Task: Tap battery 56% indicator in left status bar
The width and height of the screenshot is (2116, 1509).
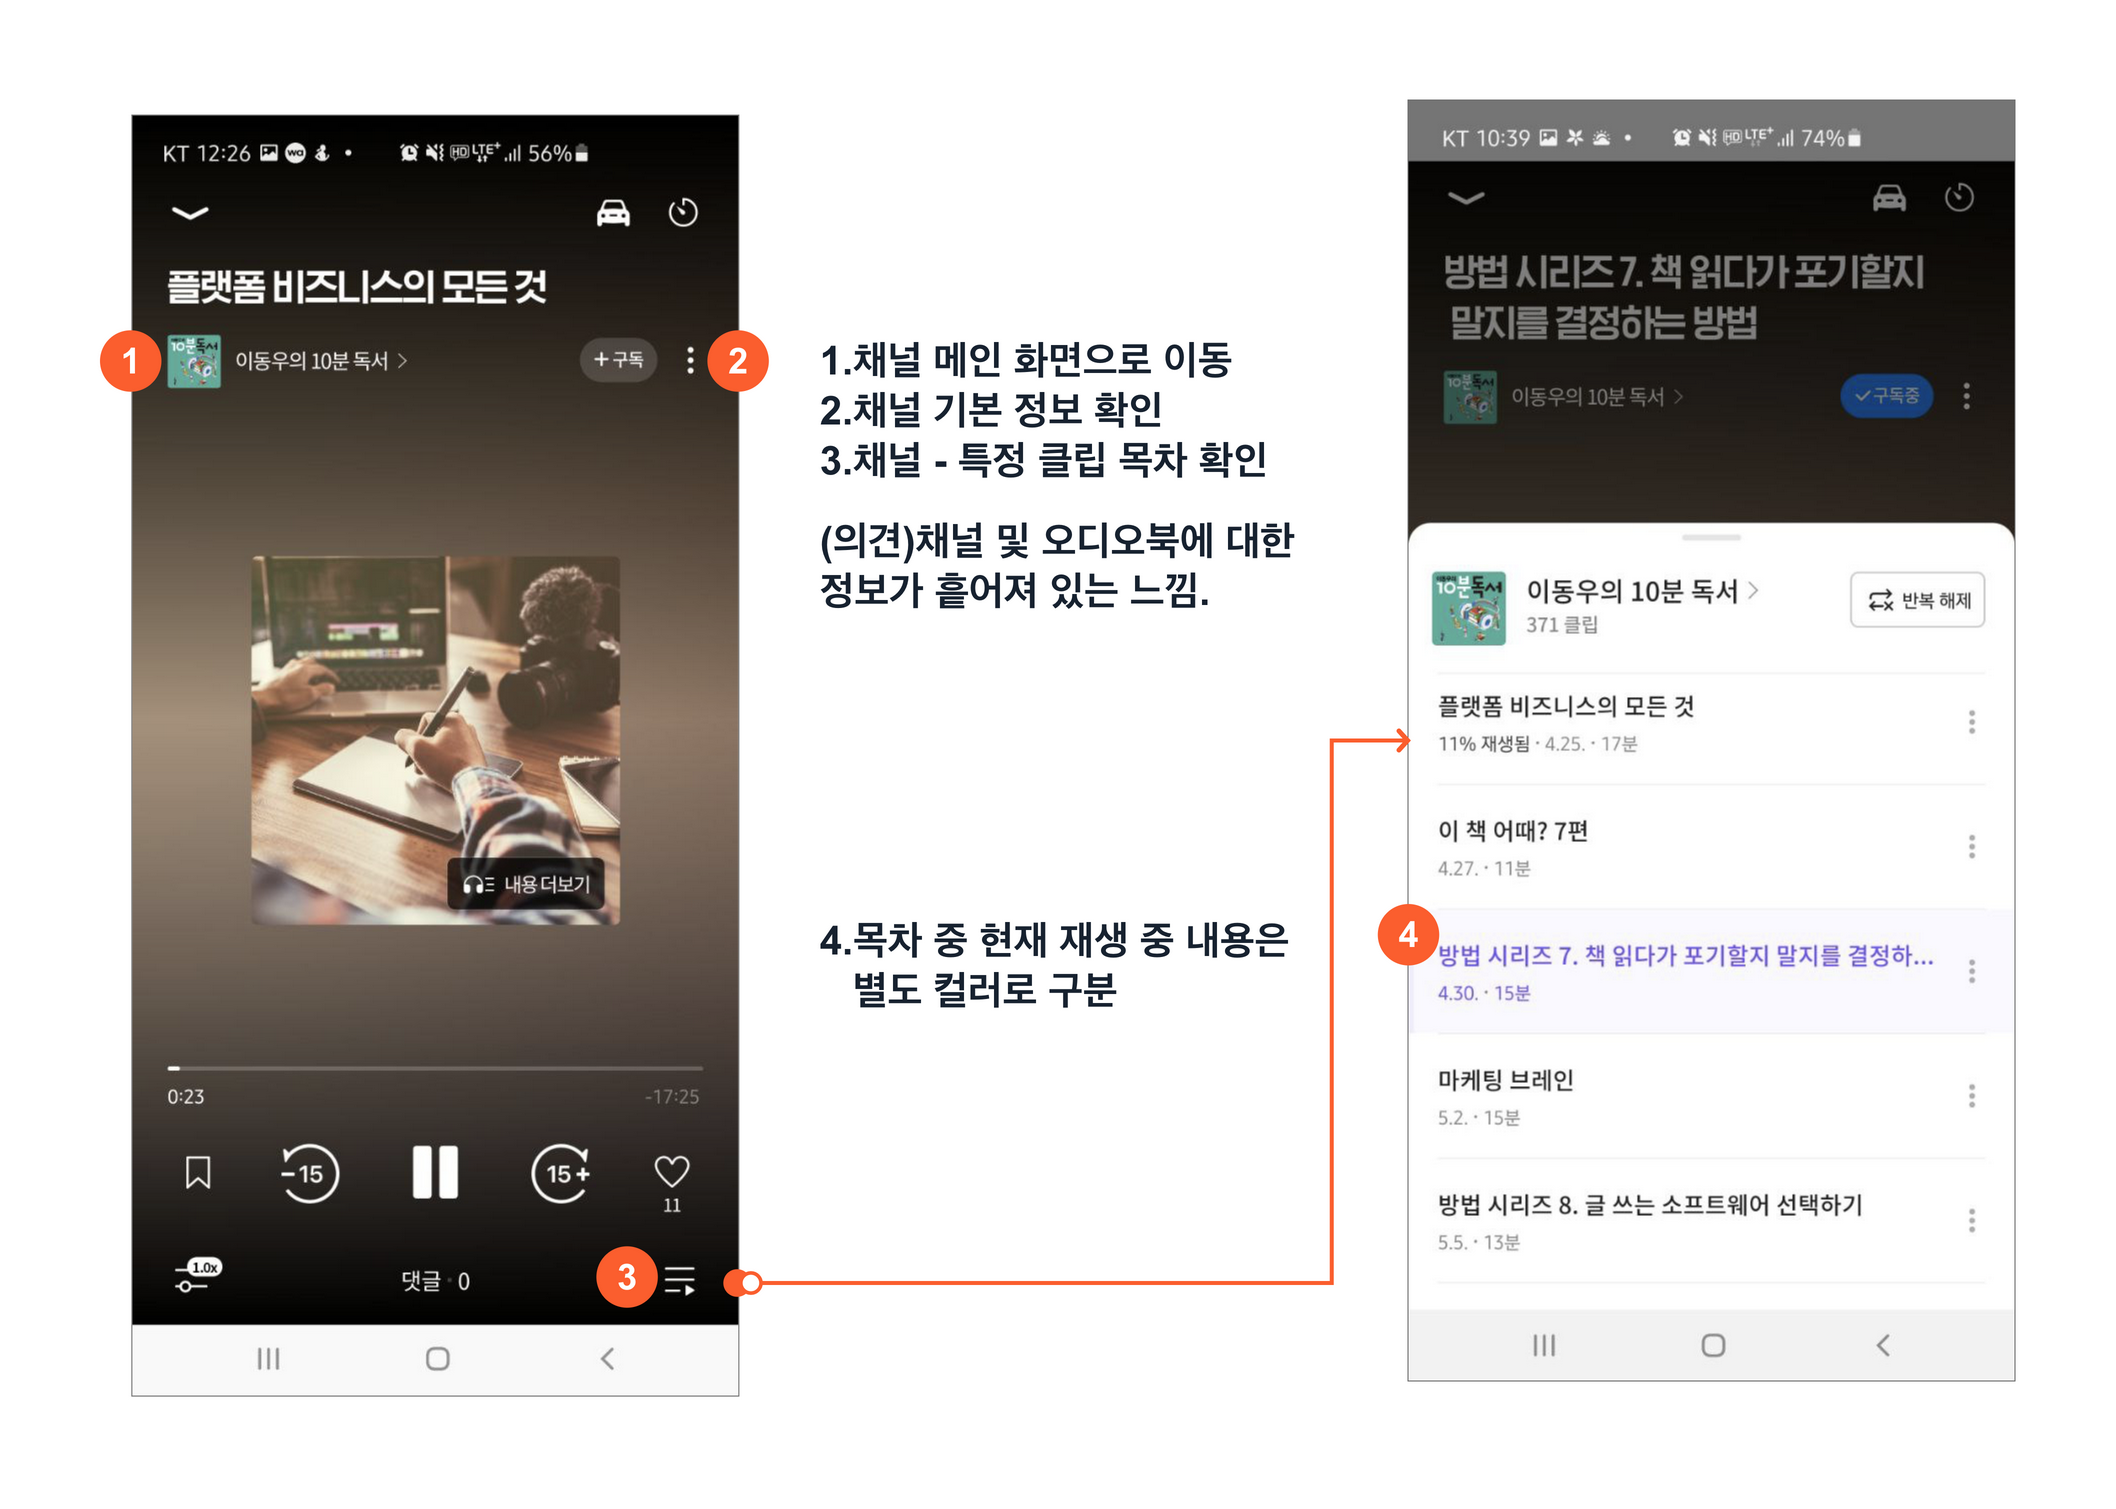Action: (558, 153)
